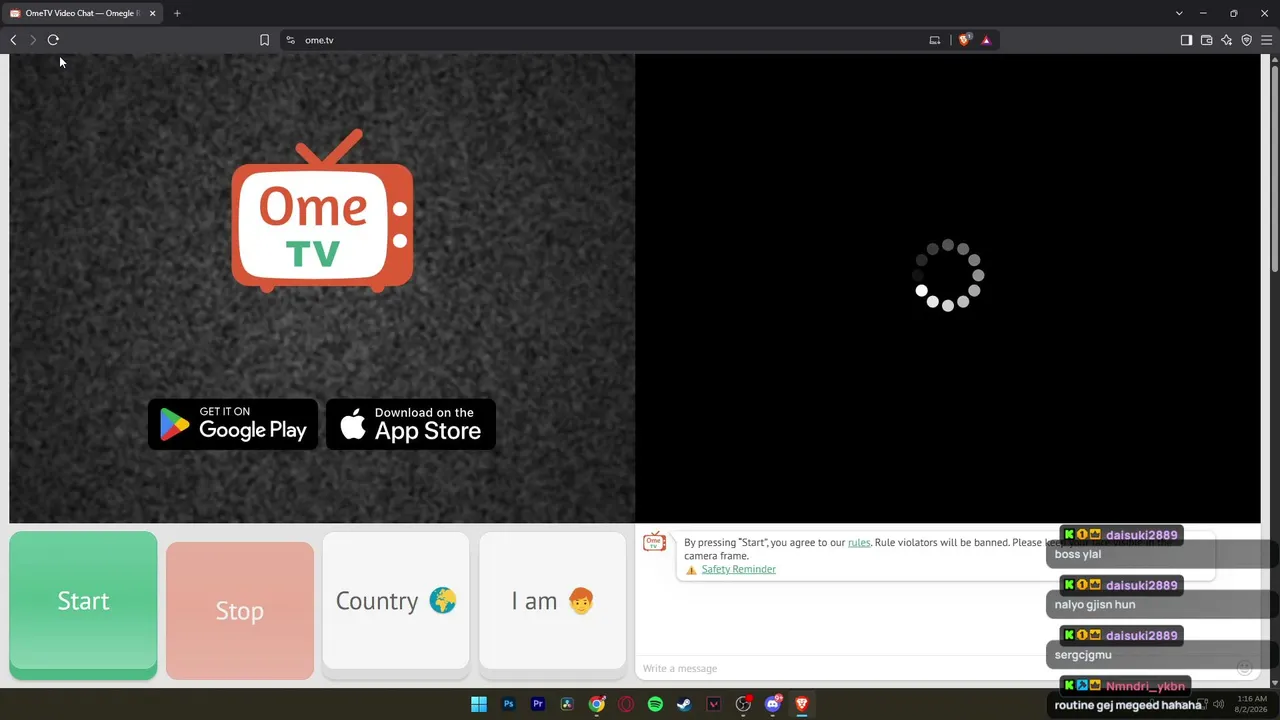The height and width of the screenshot is (720, 1280).
Task: Open the Safety Reminder link
Action: tap(738, 570)
